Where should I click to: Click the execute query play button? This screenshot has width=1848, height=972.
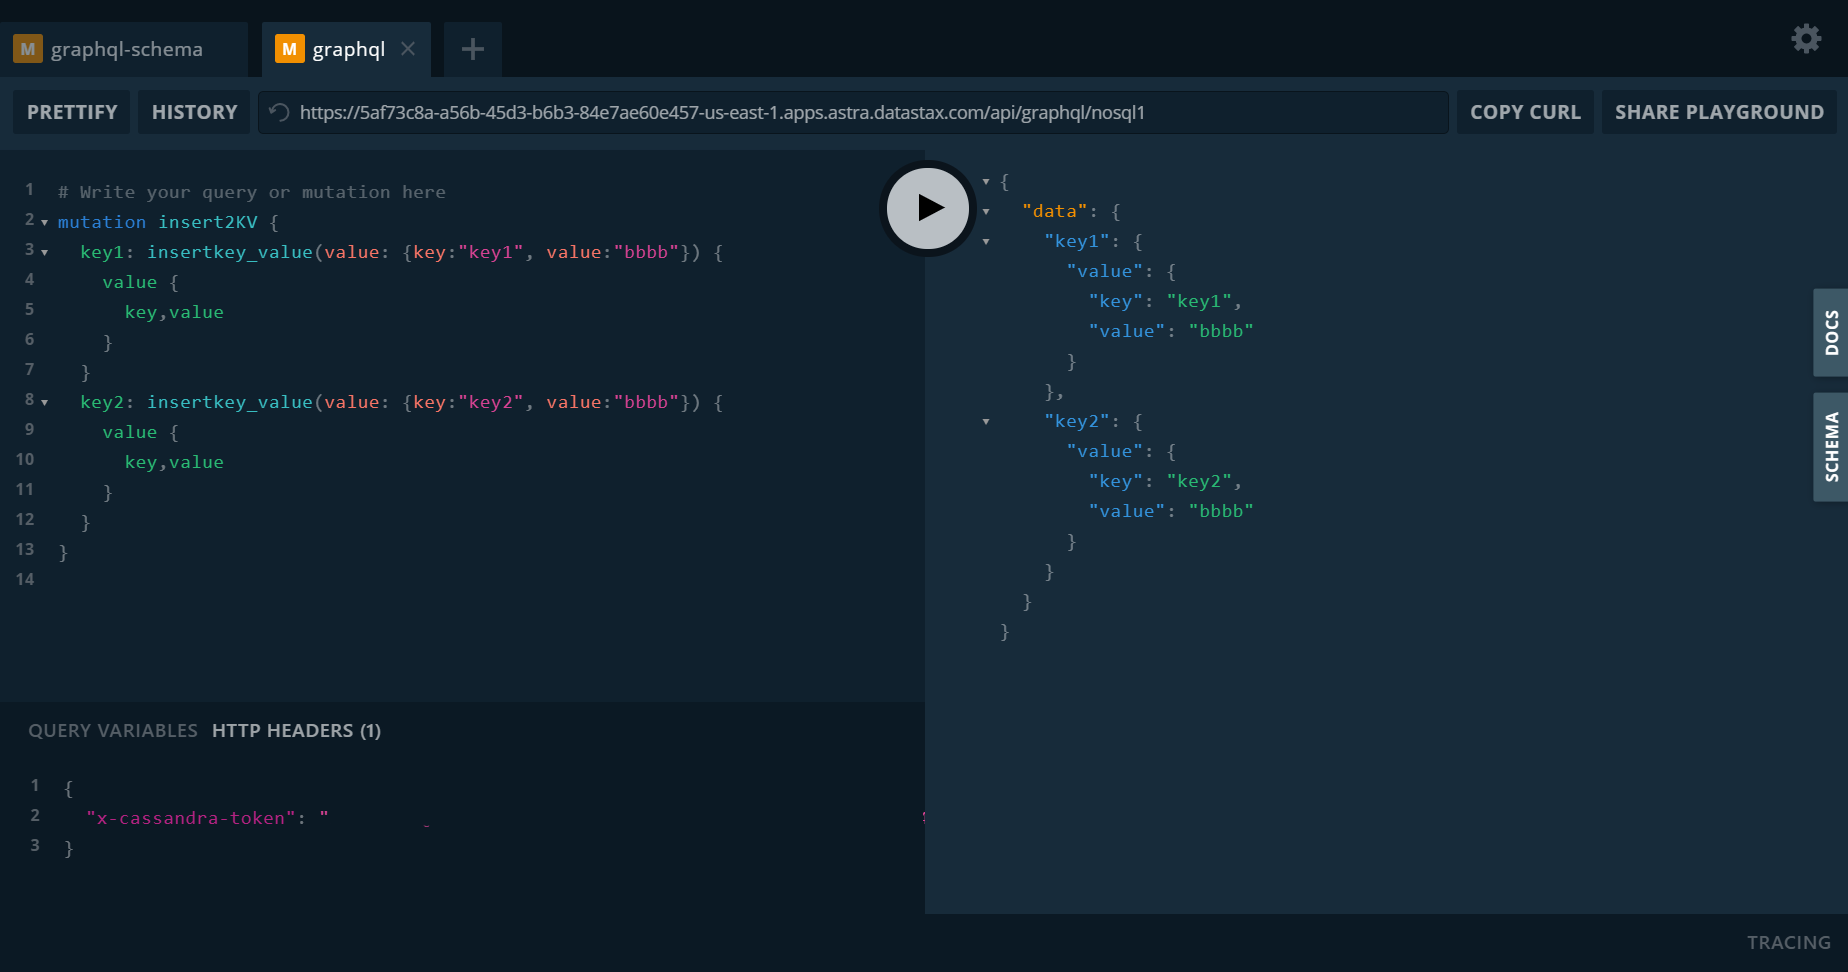(x=928, y=208)
